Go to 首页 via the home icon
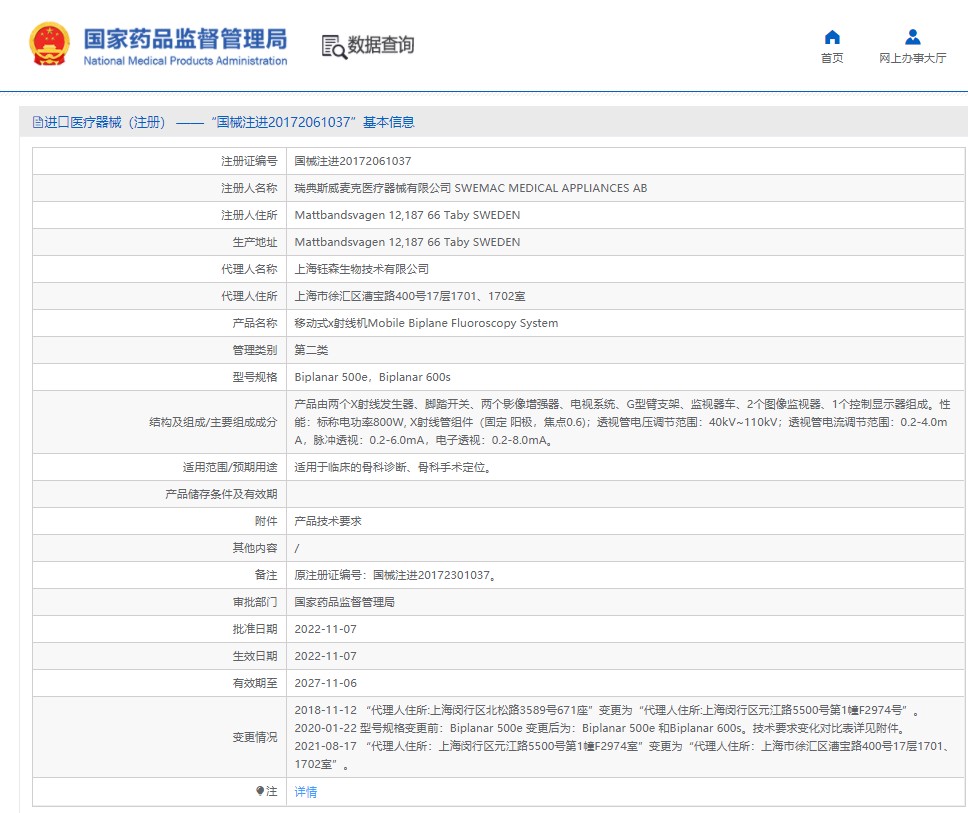The width and height of the screenshot is (968, 813). [x=832, y=37]
